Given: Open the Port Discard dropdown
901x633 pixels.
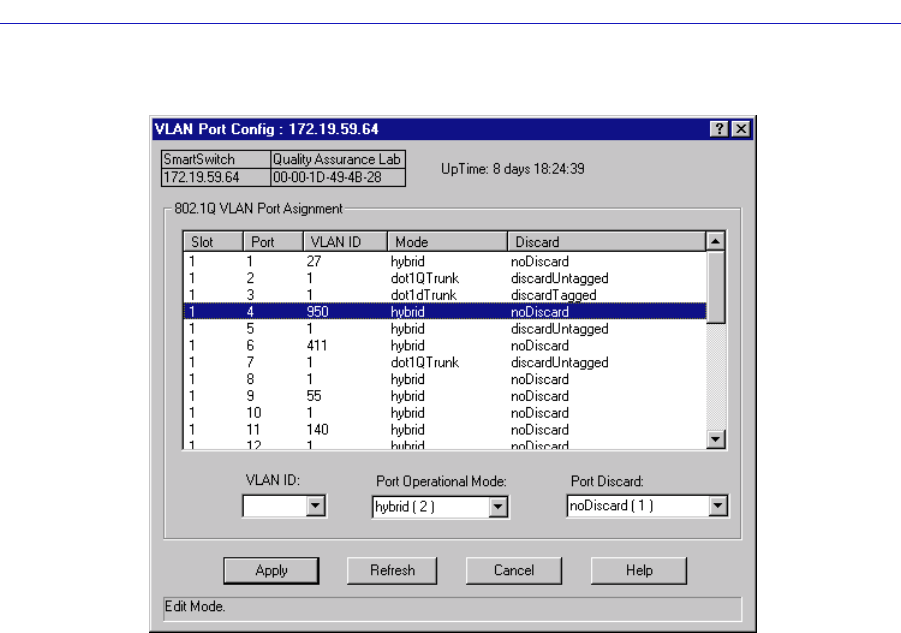Looking at the screenshot, I should [x=717, y=507].
